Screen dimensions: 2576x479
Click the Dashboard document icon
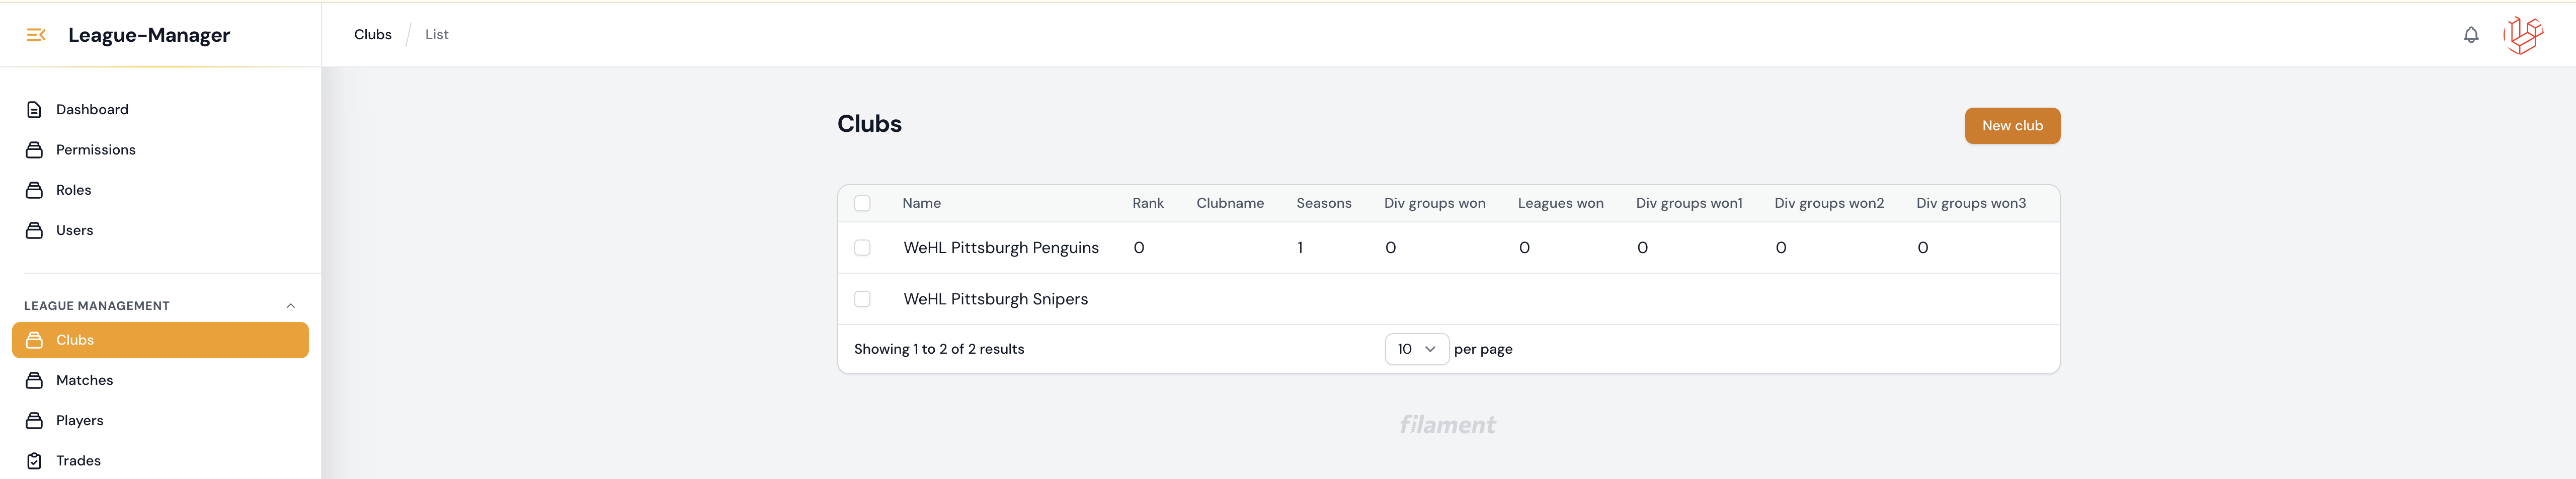pyautogui.click(x=34, y=110)
